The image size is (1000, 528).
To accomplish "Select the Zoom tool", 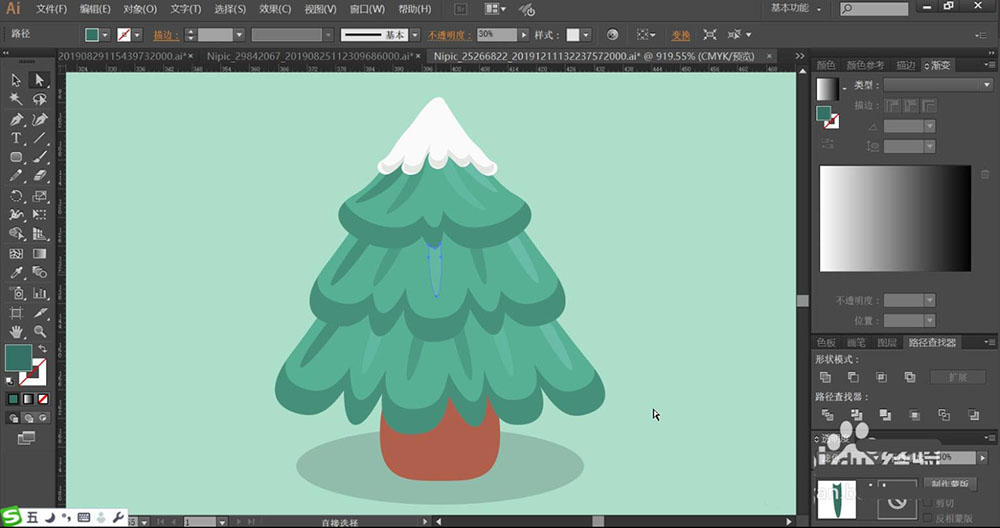I will [40, 330].
